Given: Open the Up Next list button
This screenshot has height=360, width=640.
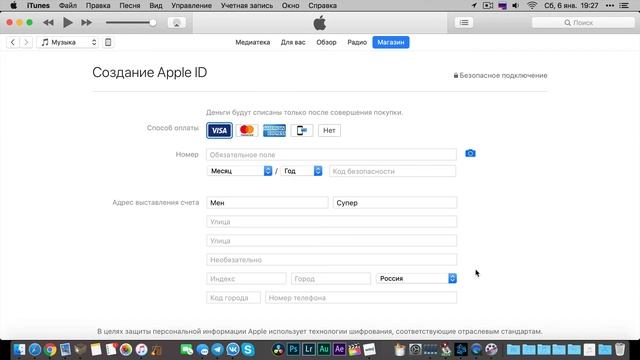Looking at the screenshot, I should point(464,22).
